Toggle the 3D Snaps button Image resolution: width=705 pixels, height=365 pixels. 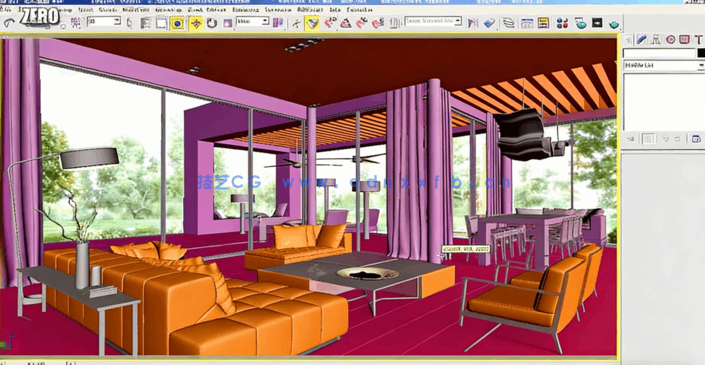coord(330,22)
